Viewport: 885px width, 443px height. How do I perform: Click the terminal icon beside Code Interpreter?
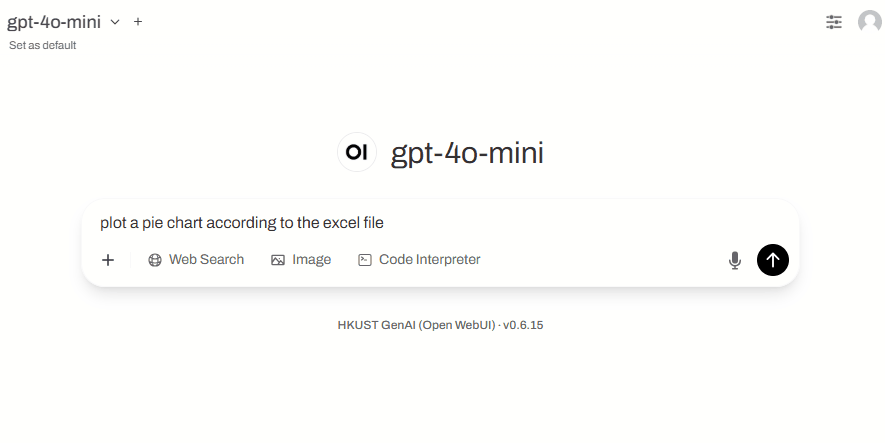365,260
